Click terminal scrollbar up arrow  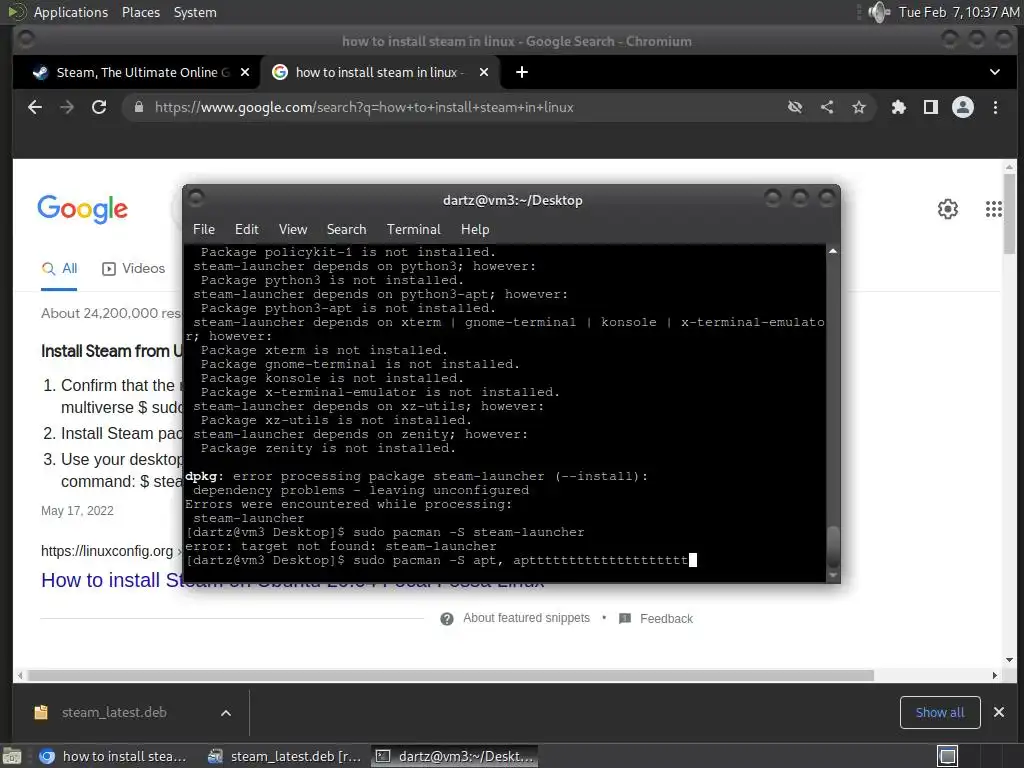[x=833, y=251]
